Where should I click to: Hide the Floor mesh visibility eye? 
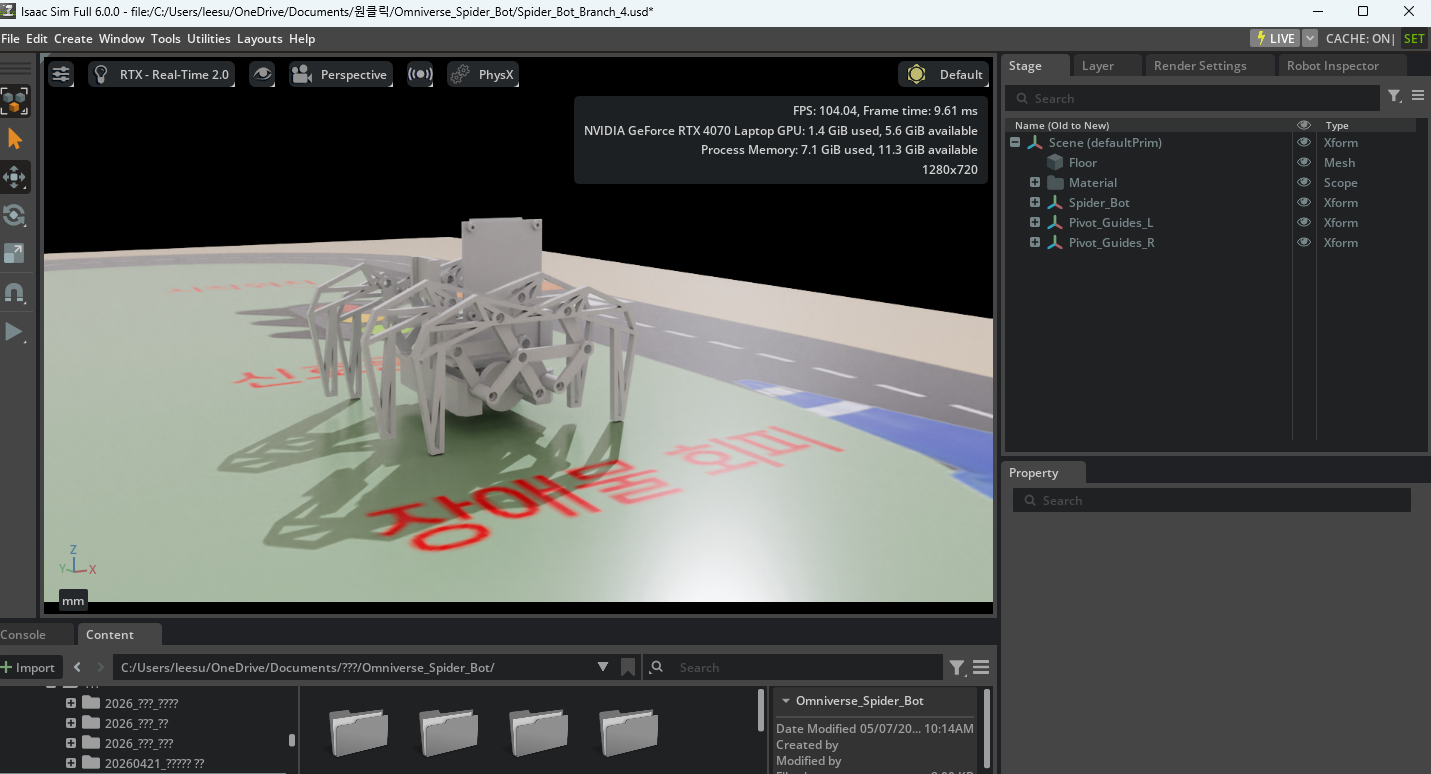click(x=1303, y=162)
